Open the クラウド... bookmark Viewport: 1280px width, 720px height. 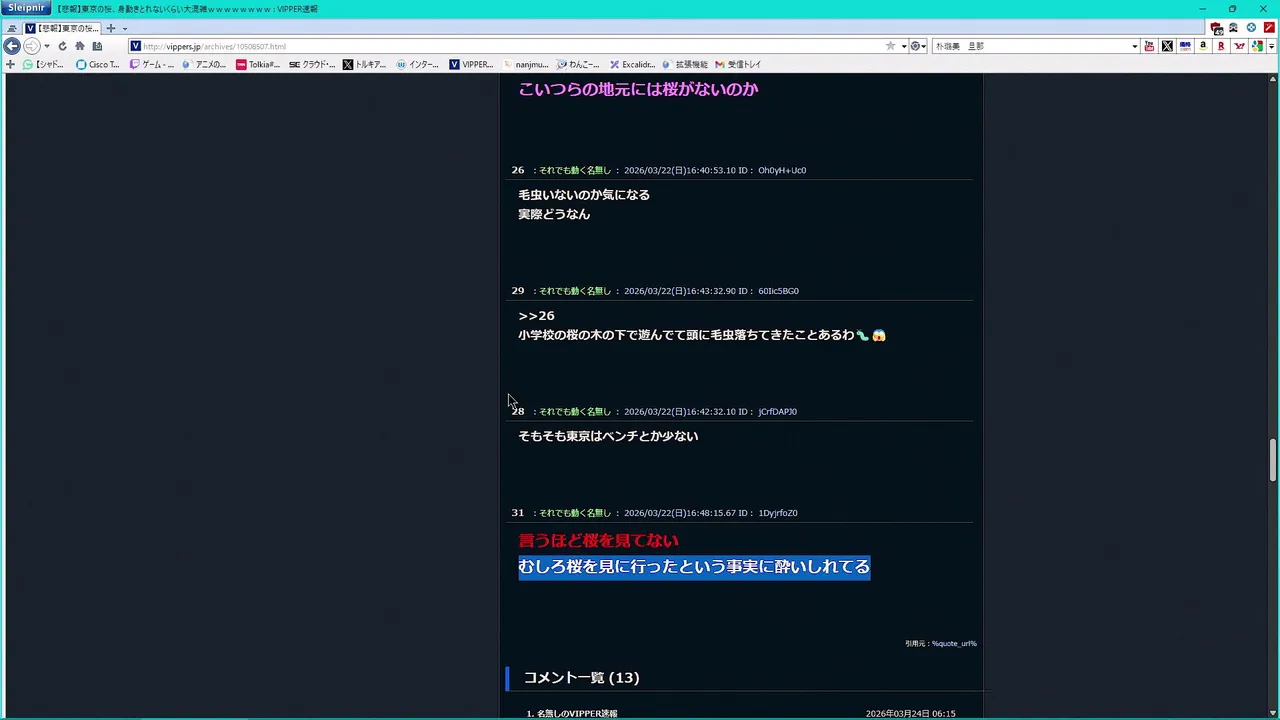312,64
